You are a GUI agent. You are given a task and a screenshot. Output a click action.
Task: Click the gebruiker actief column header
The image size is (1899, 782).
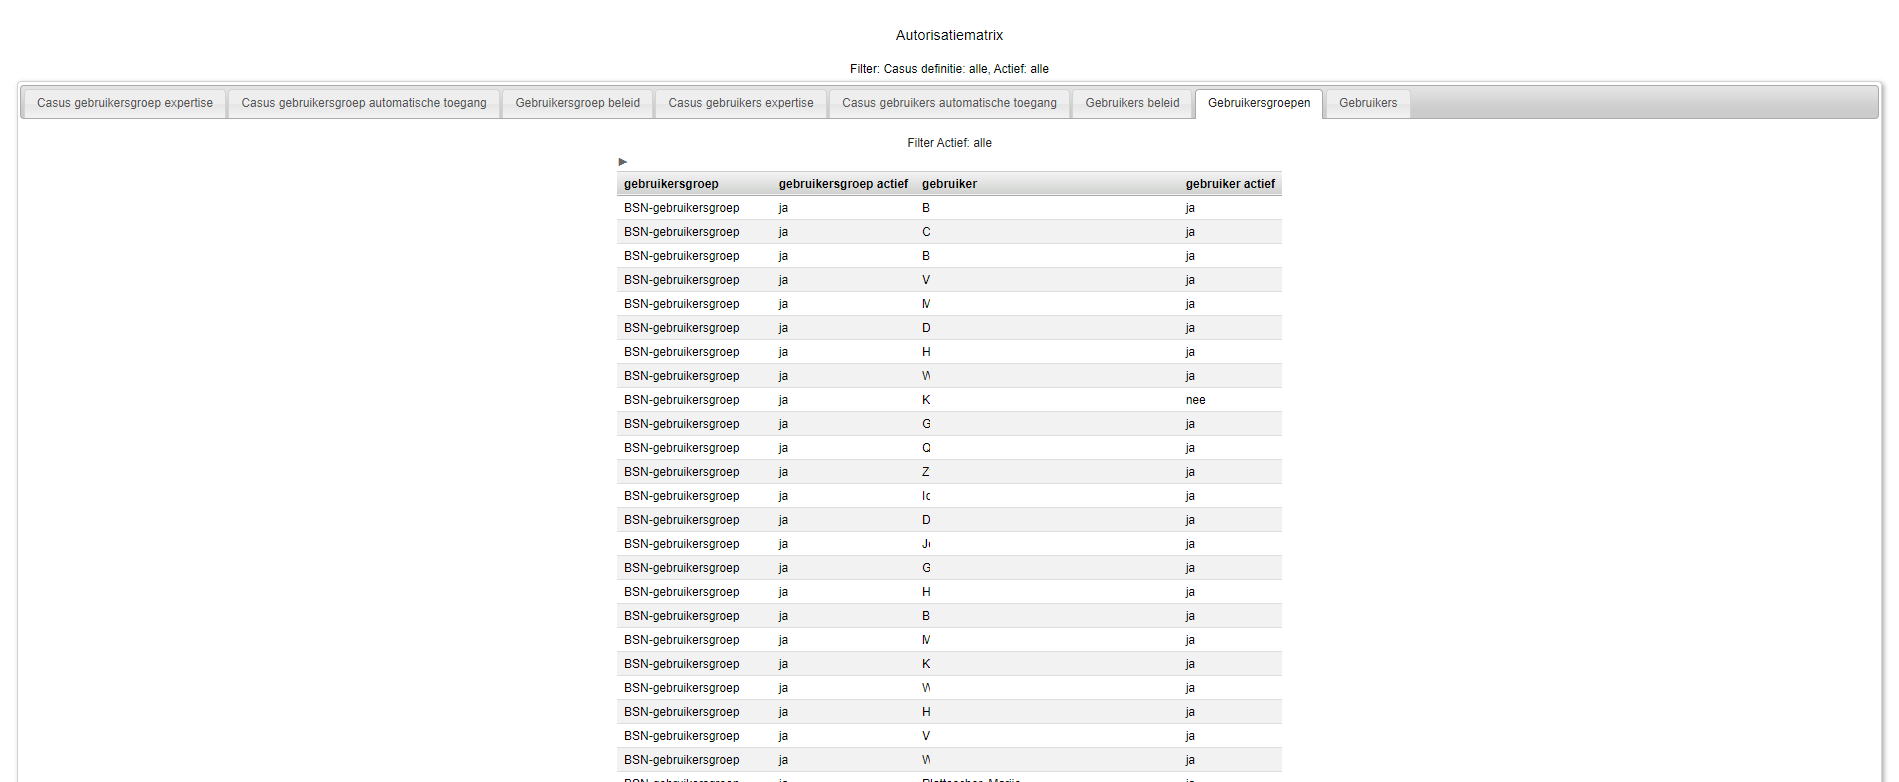tap(1230, 184)
